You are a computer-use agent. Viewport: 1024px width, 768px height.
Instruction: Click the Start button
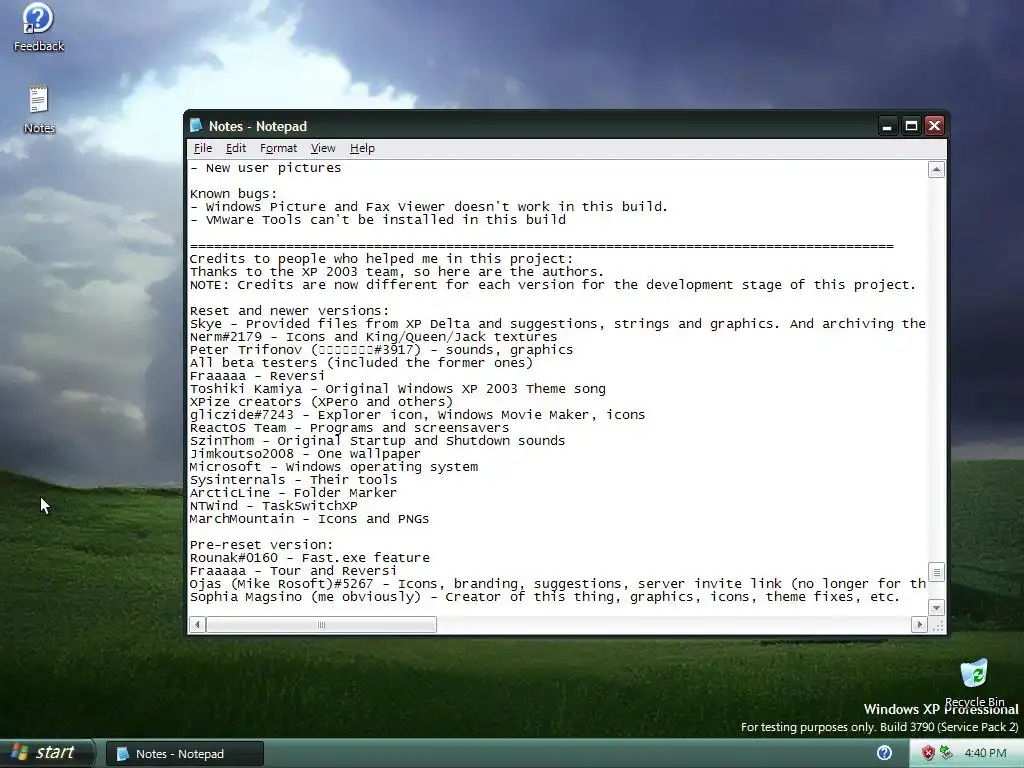(46, 753)
